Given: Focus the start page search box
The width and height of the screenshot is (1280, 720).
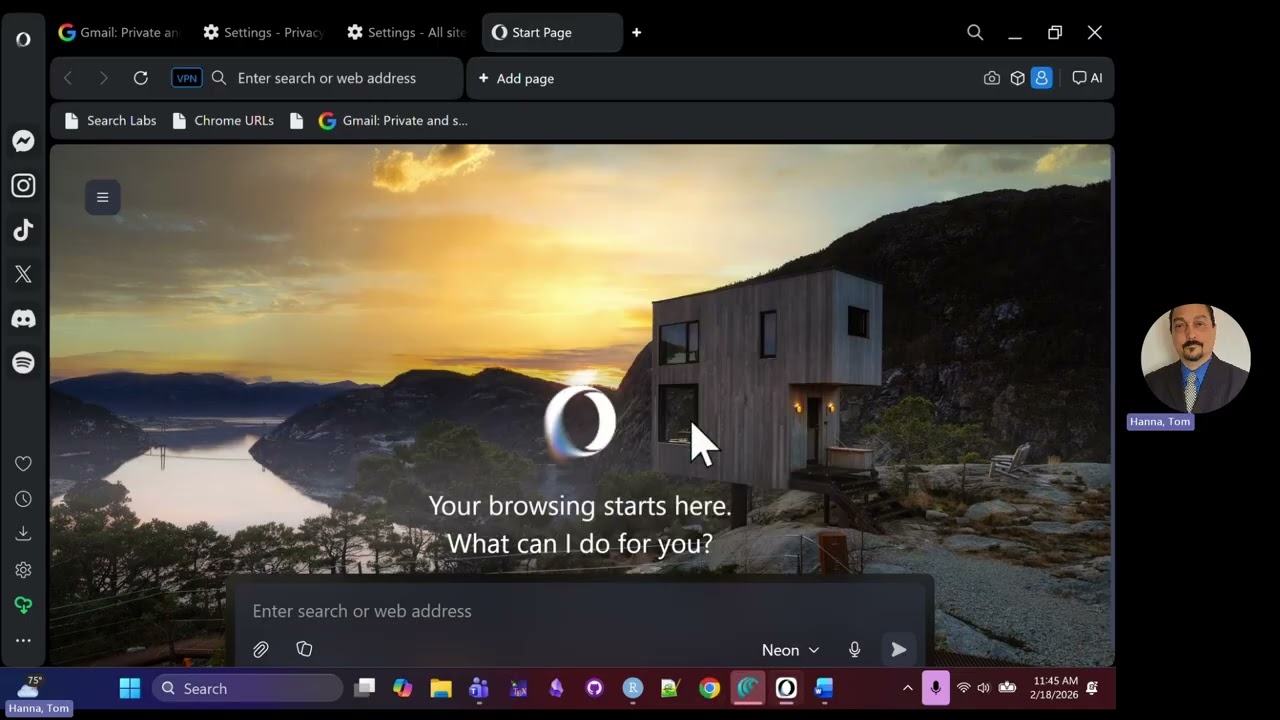Looking at the screenshot, I should pyautogui.click(x=580, y=611).
